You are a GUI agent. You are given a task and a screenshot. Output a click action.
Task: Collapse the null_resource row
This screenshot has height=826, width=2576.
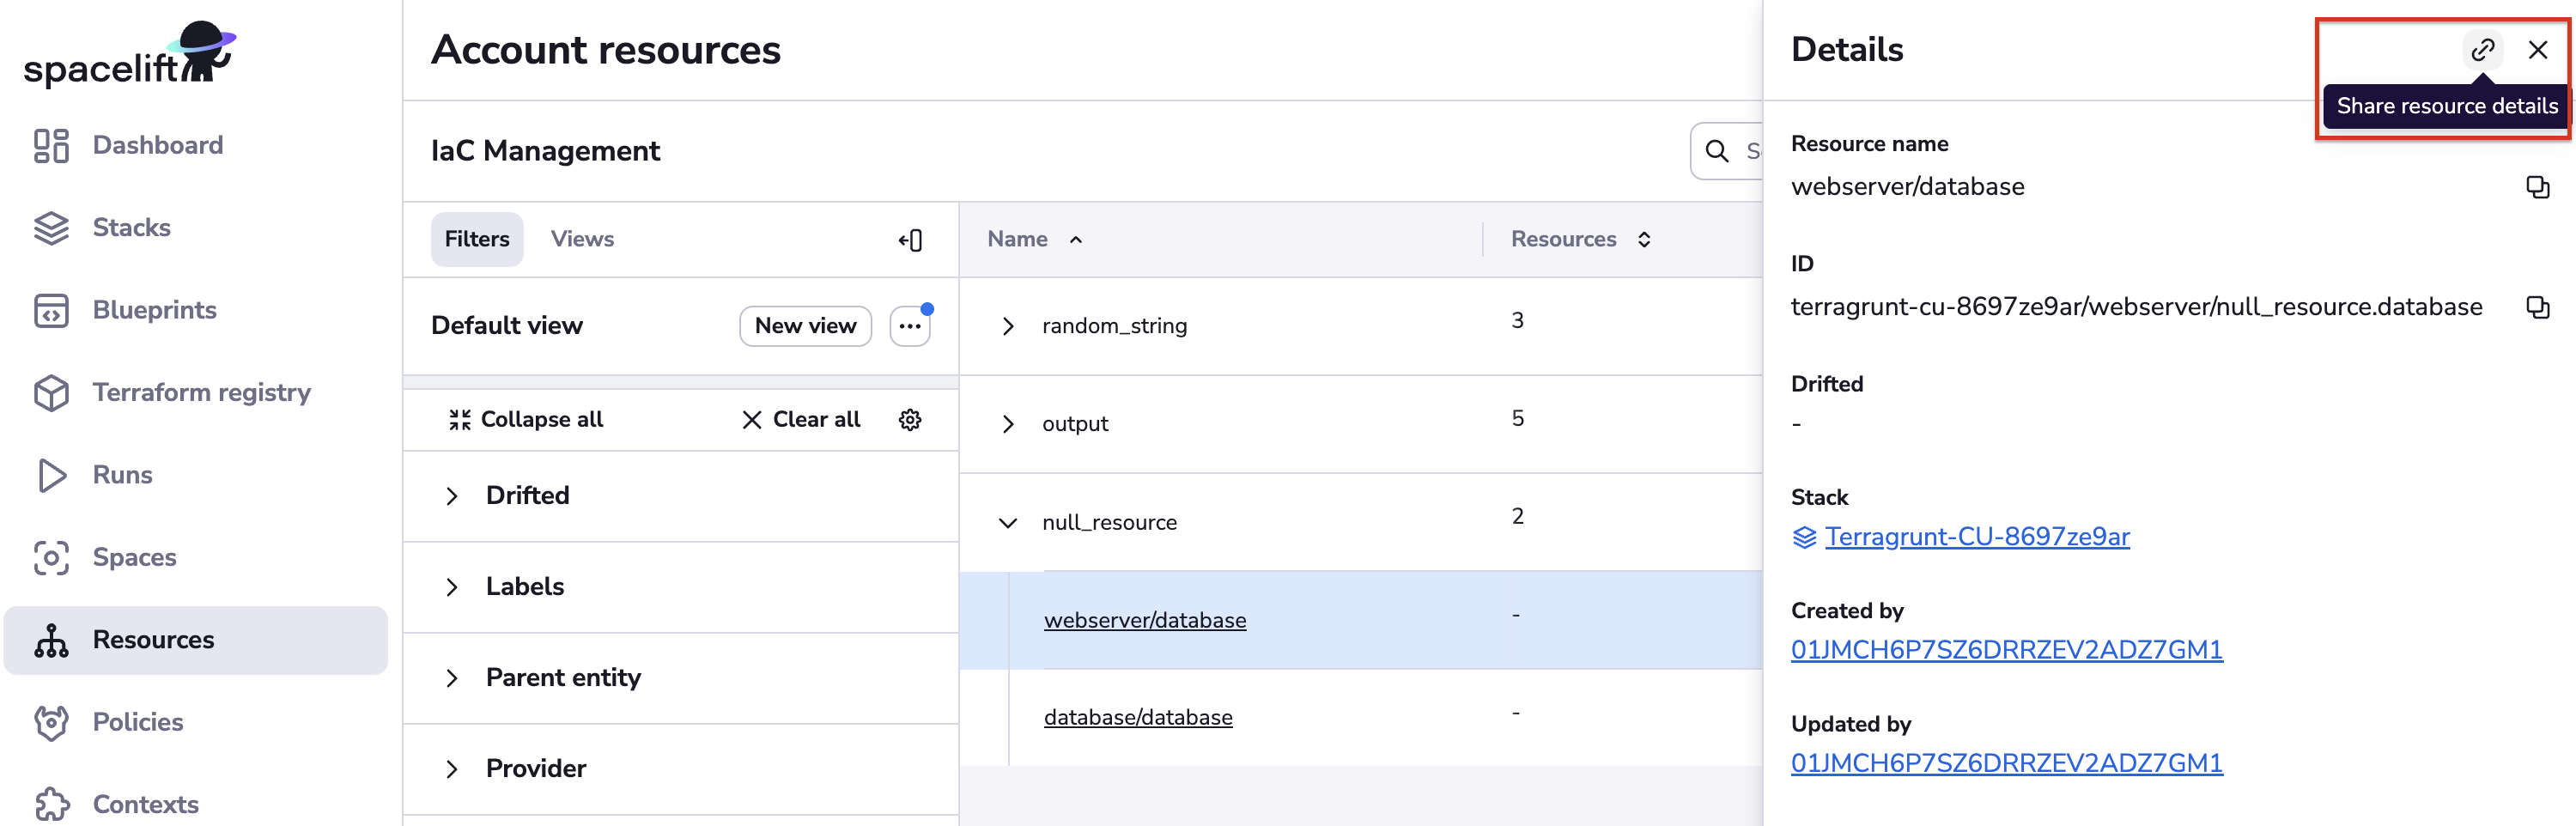[1008, 522]
